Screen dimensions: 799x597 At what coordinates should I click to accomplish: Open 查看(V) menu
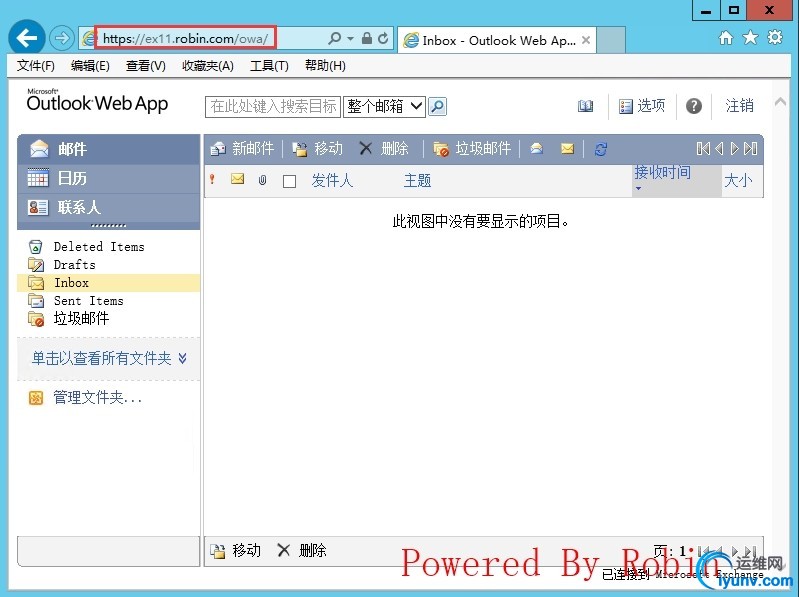[x=146, y=66]
